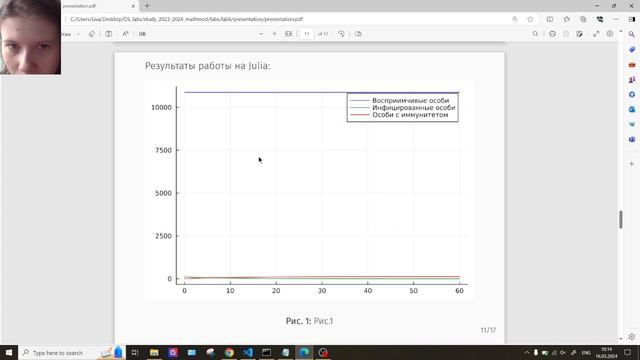Click the figure caption 'Рис. 1: Рис.1'
This screenshot has width=640, height=360.
[309, 321]
